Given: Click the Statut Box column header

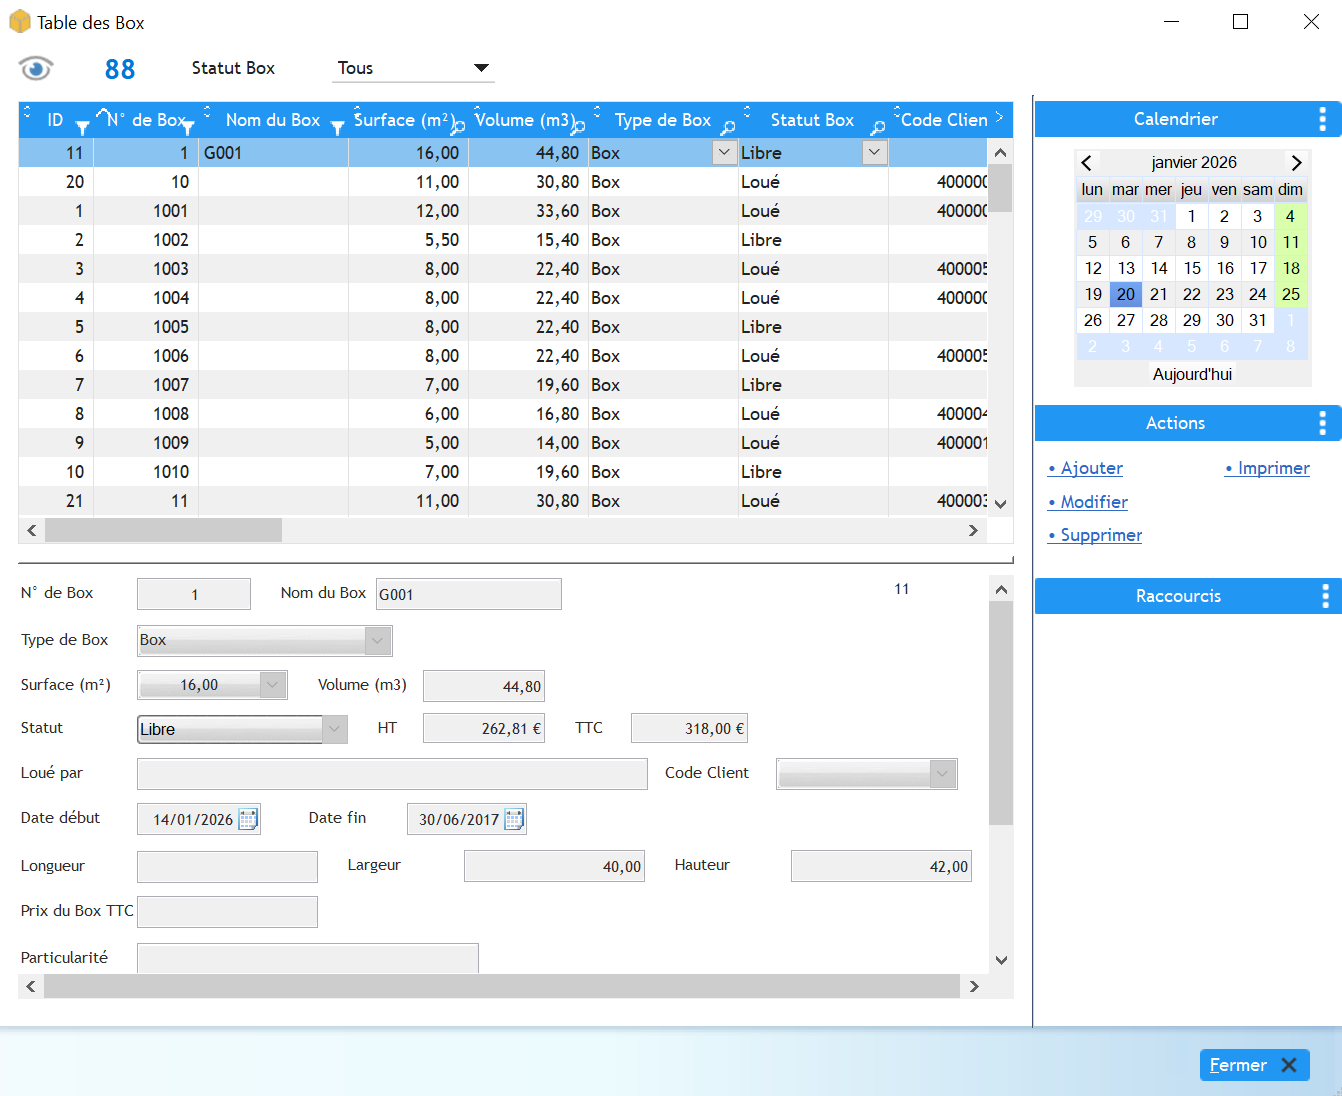Looking at the screenshot, I should (x=811, y=120).
